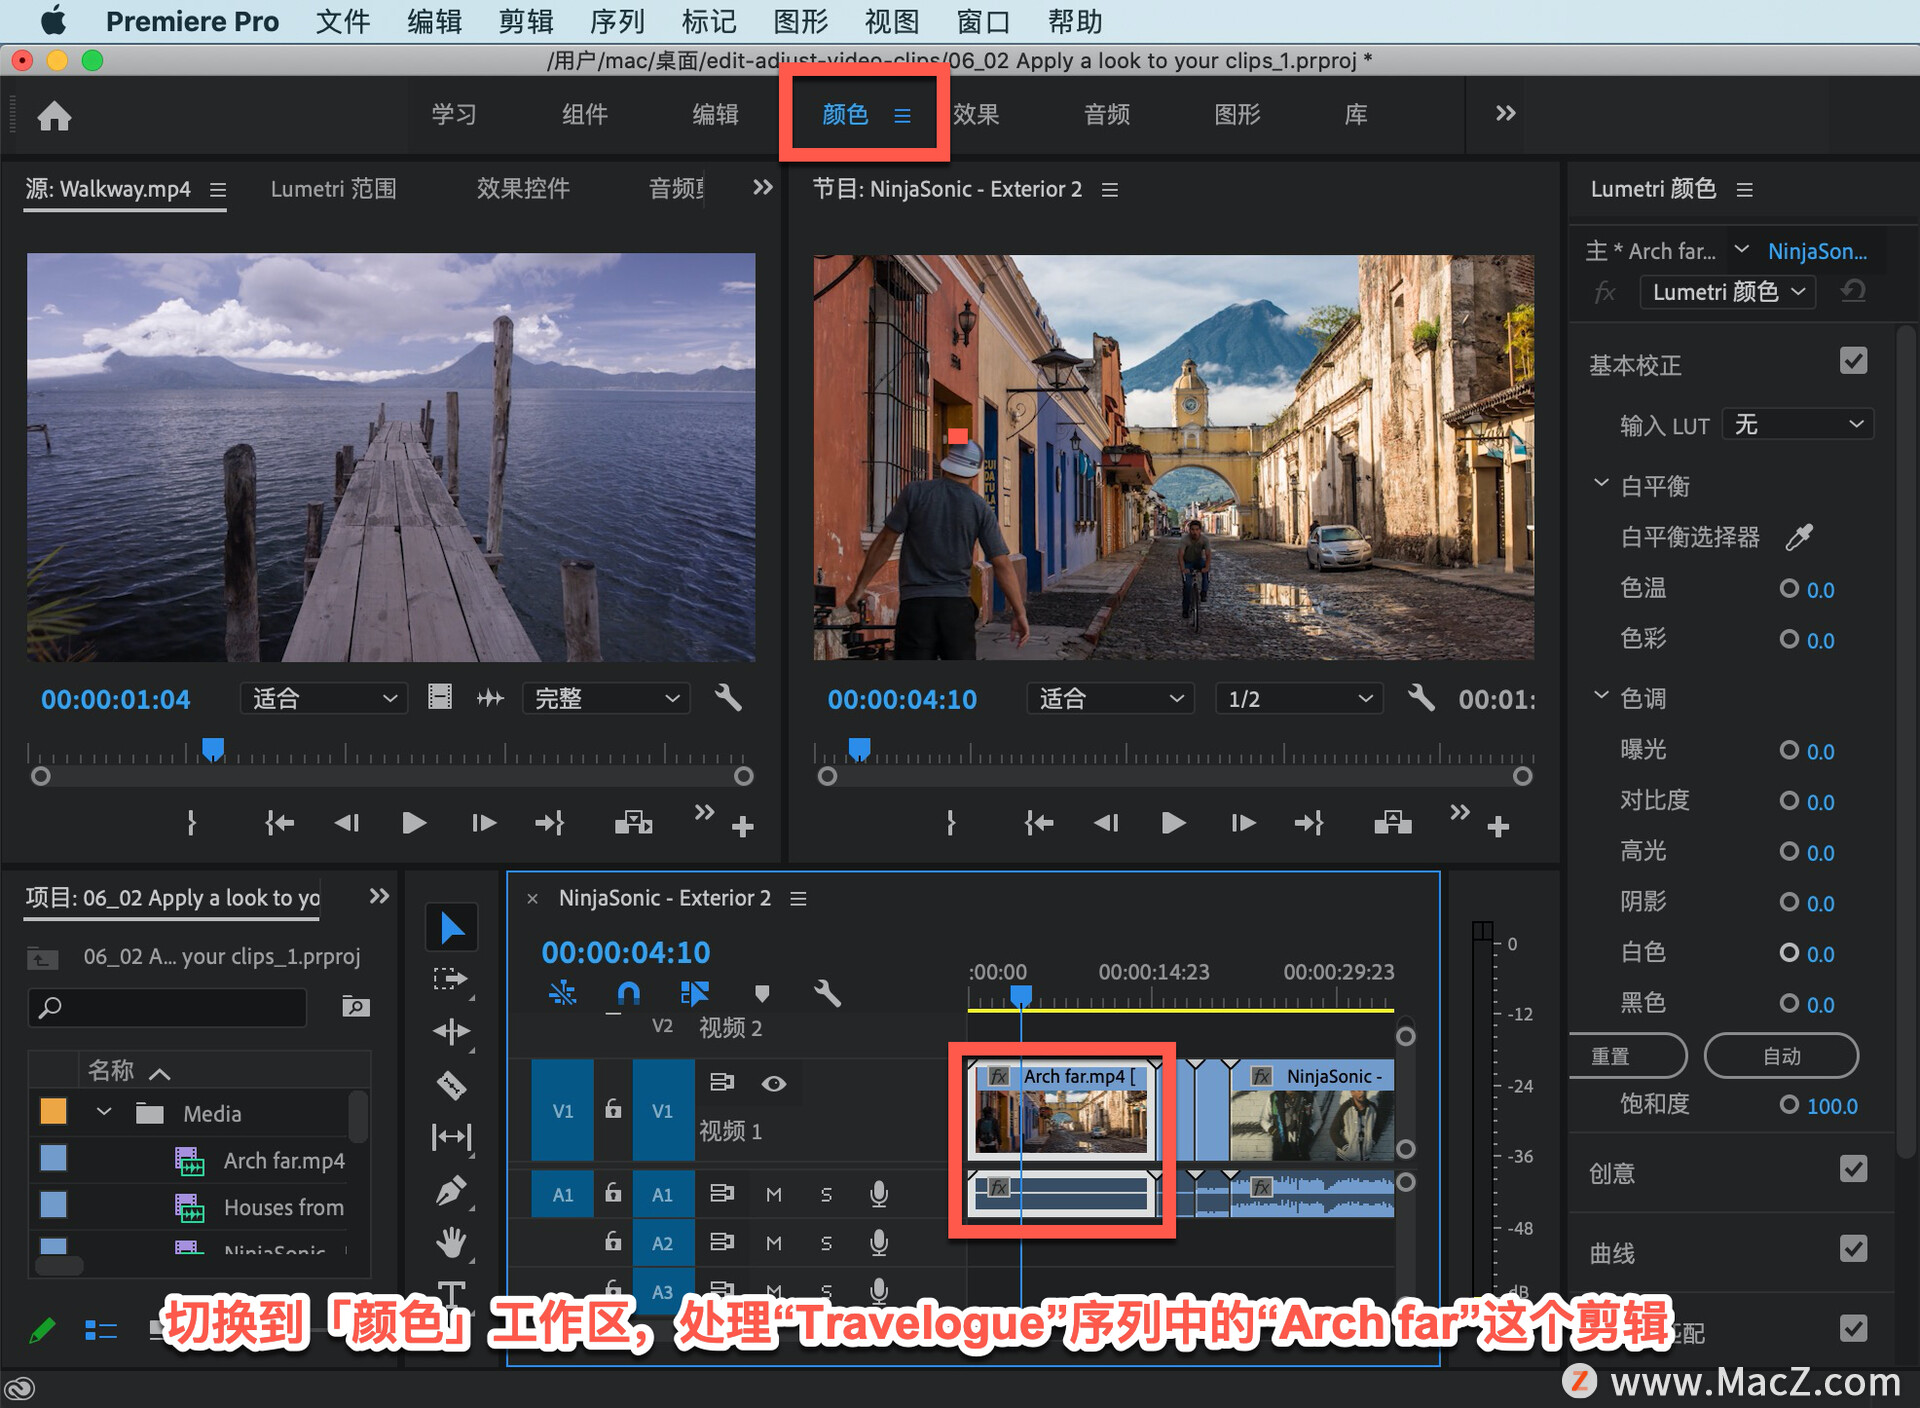Click the green pencil writable icon
The height and width of the screenshot is (1408, 1920).
pos(42,1330)
